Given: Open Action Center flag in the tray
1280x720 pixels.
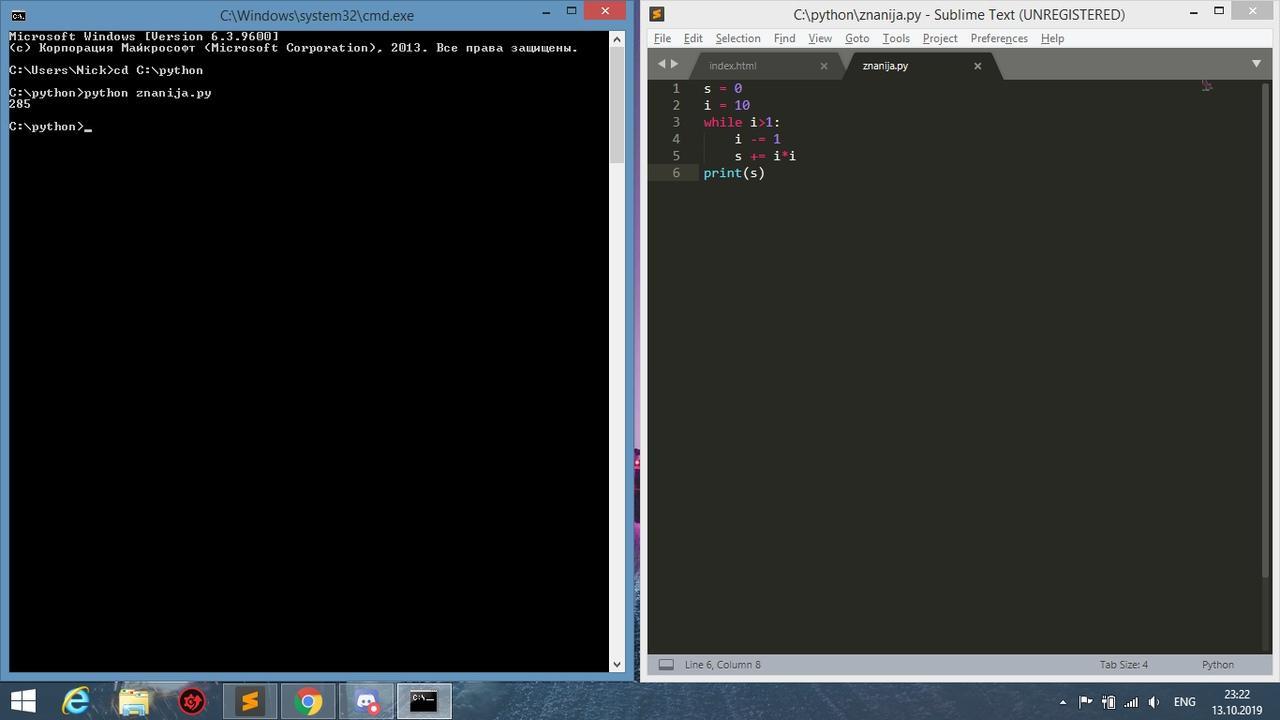Looking at the screenshot, I should coord(1085,702).
